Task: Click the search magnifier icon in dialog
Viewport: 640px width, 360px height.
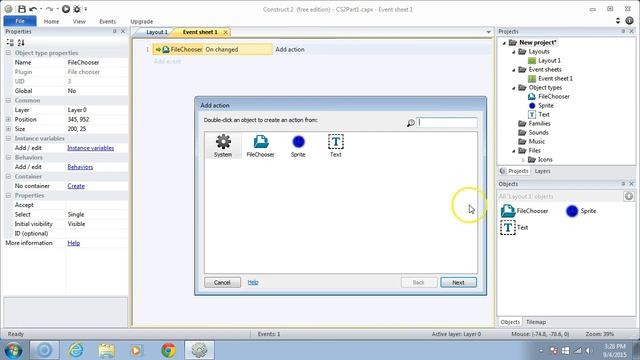Action: point(411,122)
